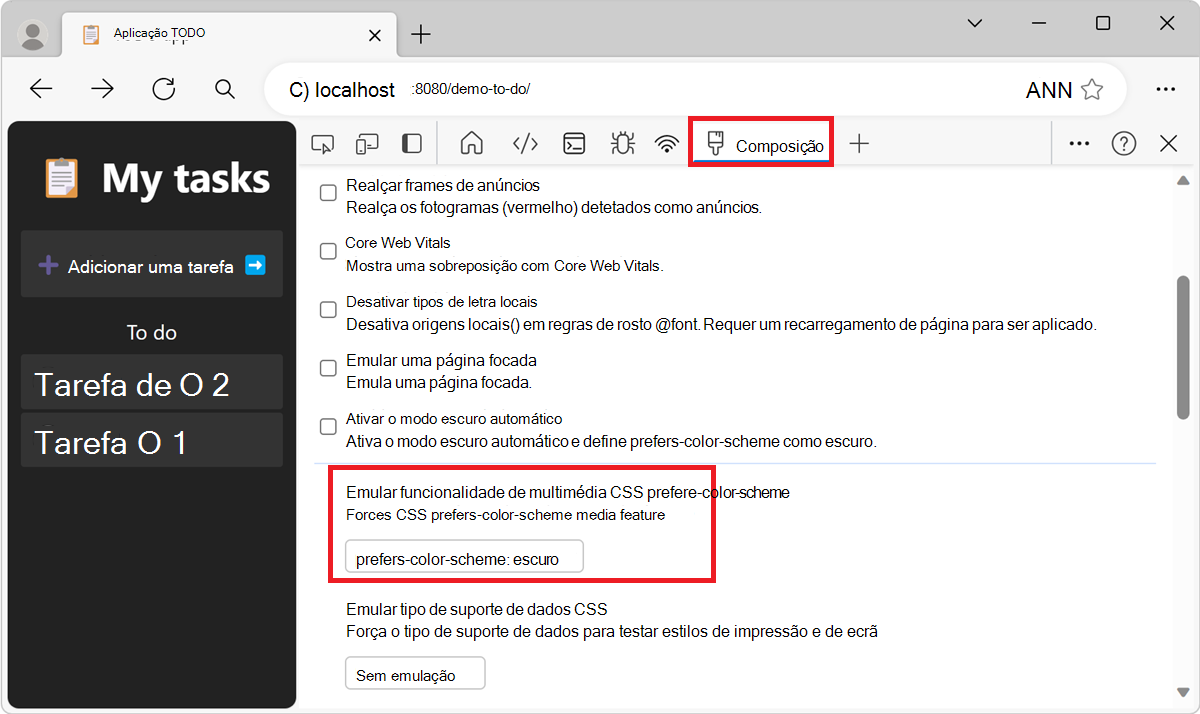Open the customize DevTools menu

point(1078,143)
